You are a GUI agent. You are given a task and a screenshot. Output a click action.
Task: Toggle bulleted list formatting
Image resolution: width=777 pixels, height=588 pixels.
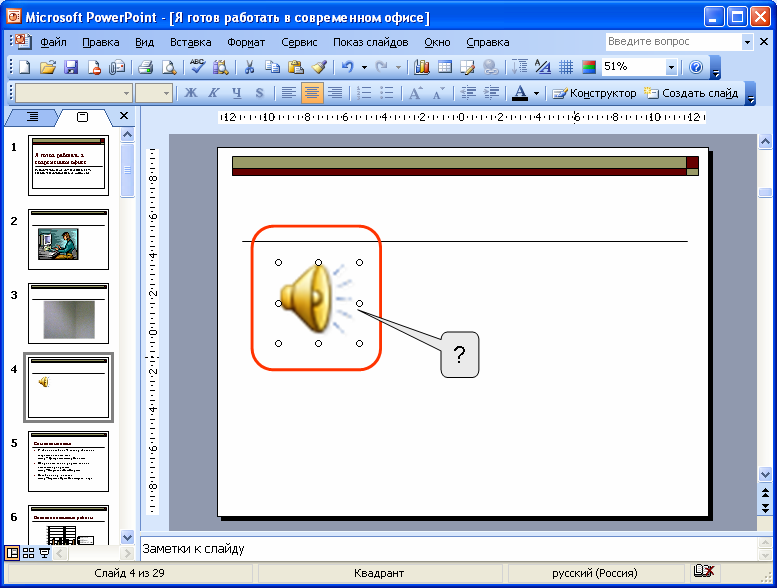click(x=387, y=93)
